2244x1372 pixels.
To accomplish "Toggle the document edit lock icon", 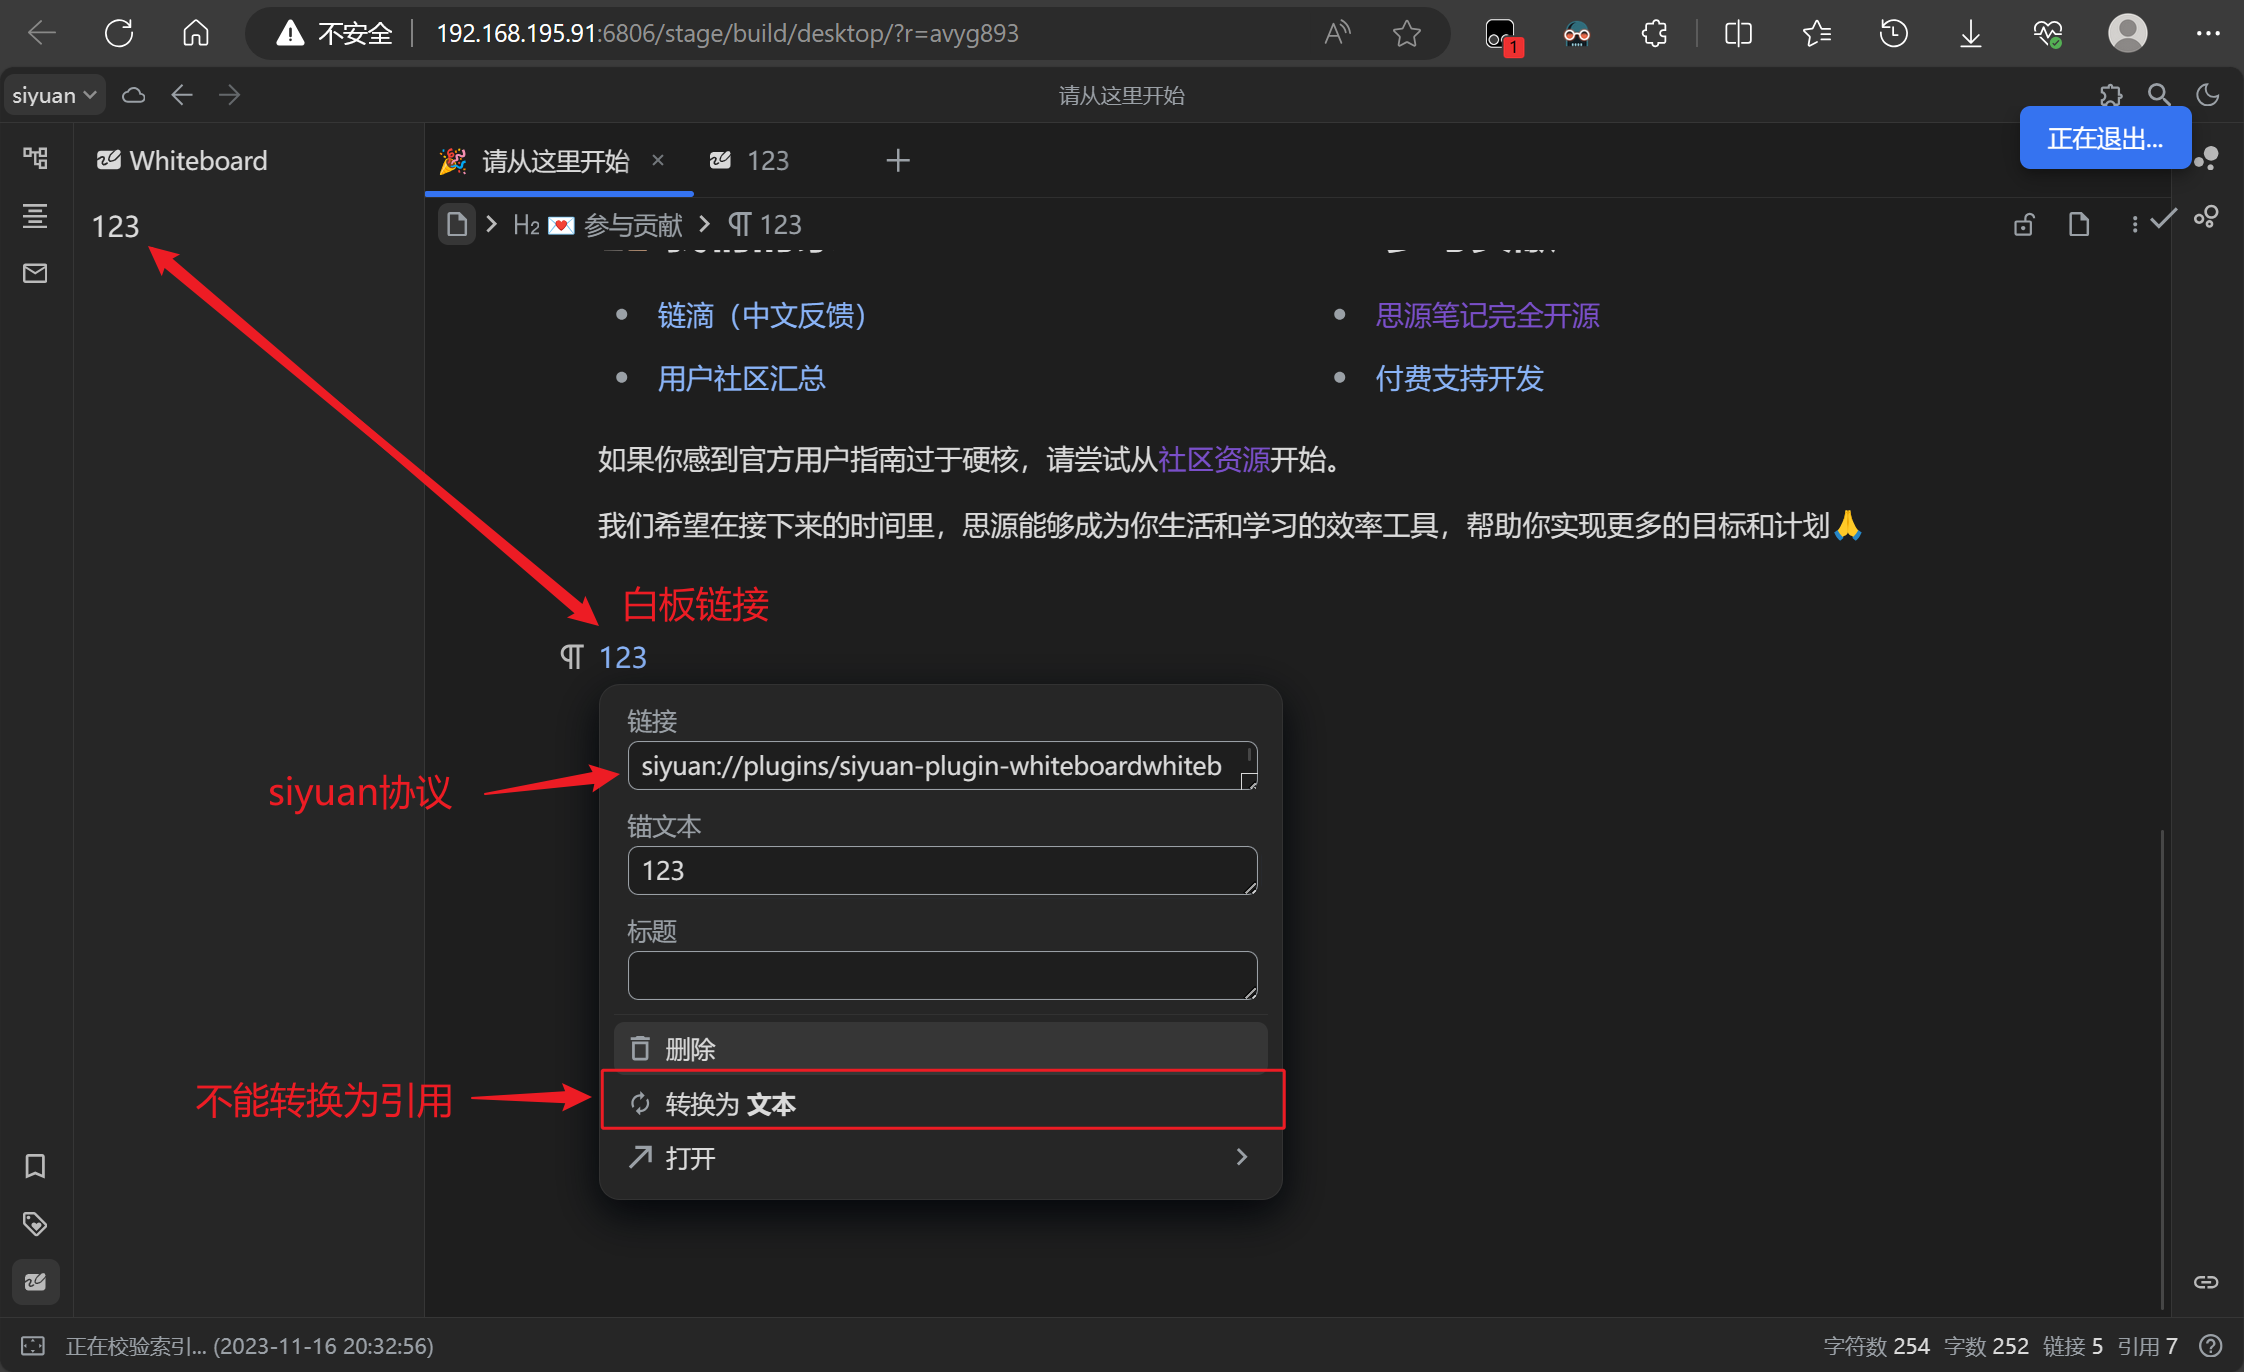I will tap(2024, 224).
